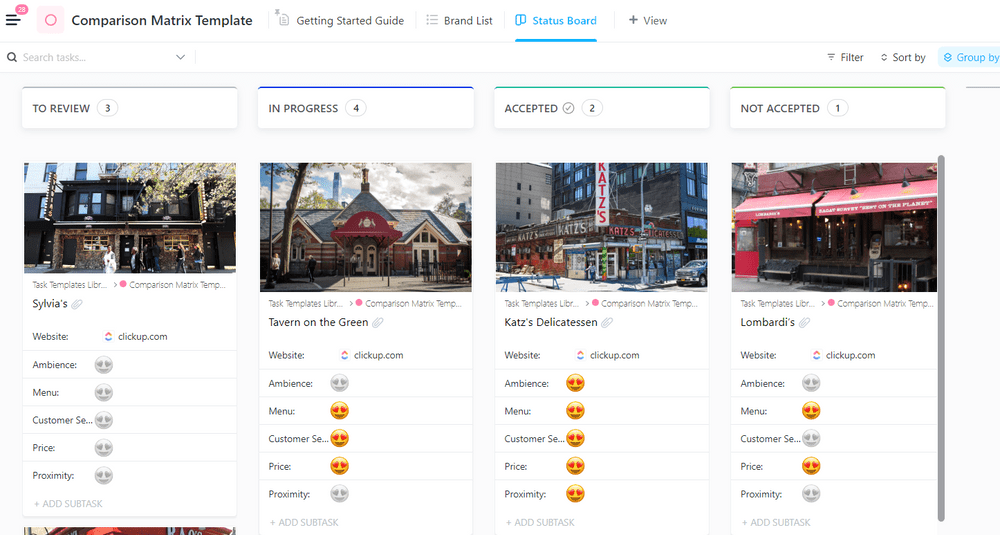Click the pink circle space icon
Screen dimensions: 1000x535
[x=50, y=20]
